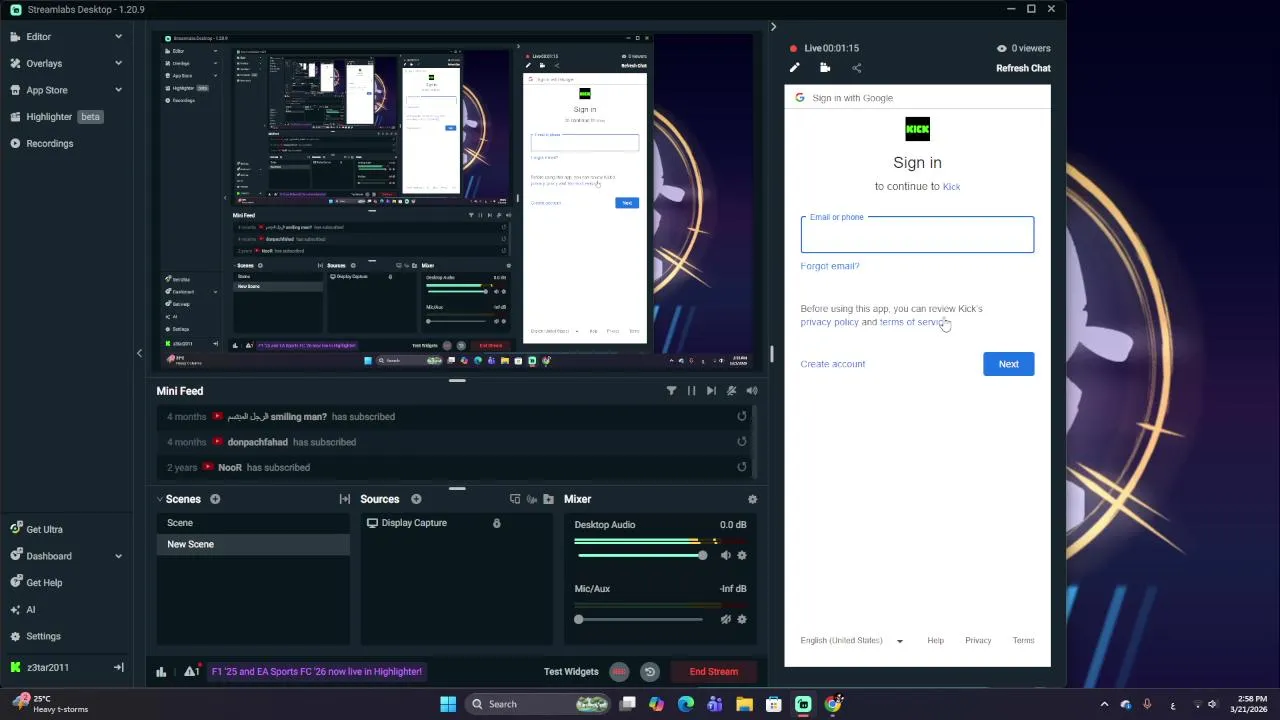Expand the Overlays menu chevron
This screenshot has height=720, width=1280.
click(118, 63)
